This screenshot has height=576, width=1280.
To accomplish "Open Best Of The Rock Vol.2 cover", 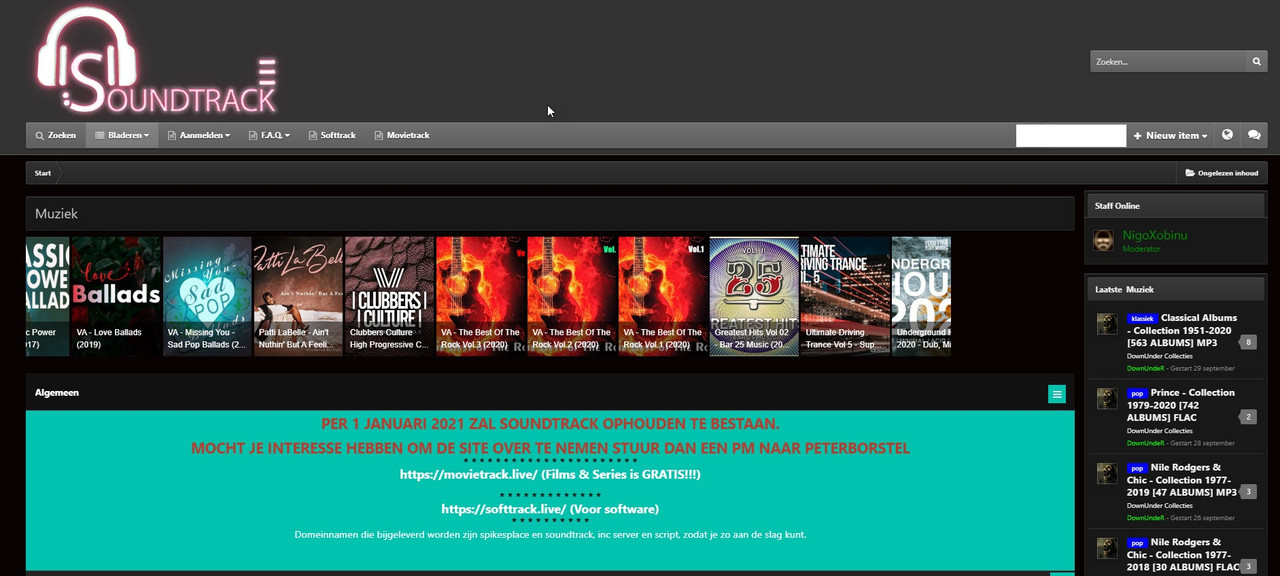I will pos(571,296).
